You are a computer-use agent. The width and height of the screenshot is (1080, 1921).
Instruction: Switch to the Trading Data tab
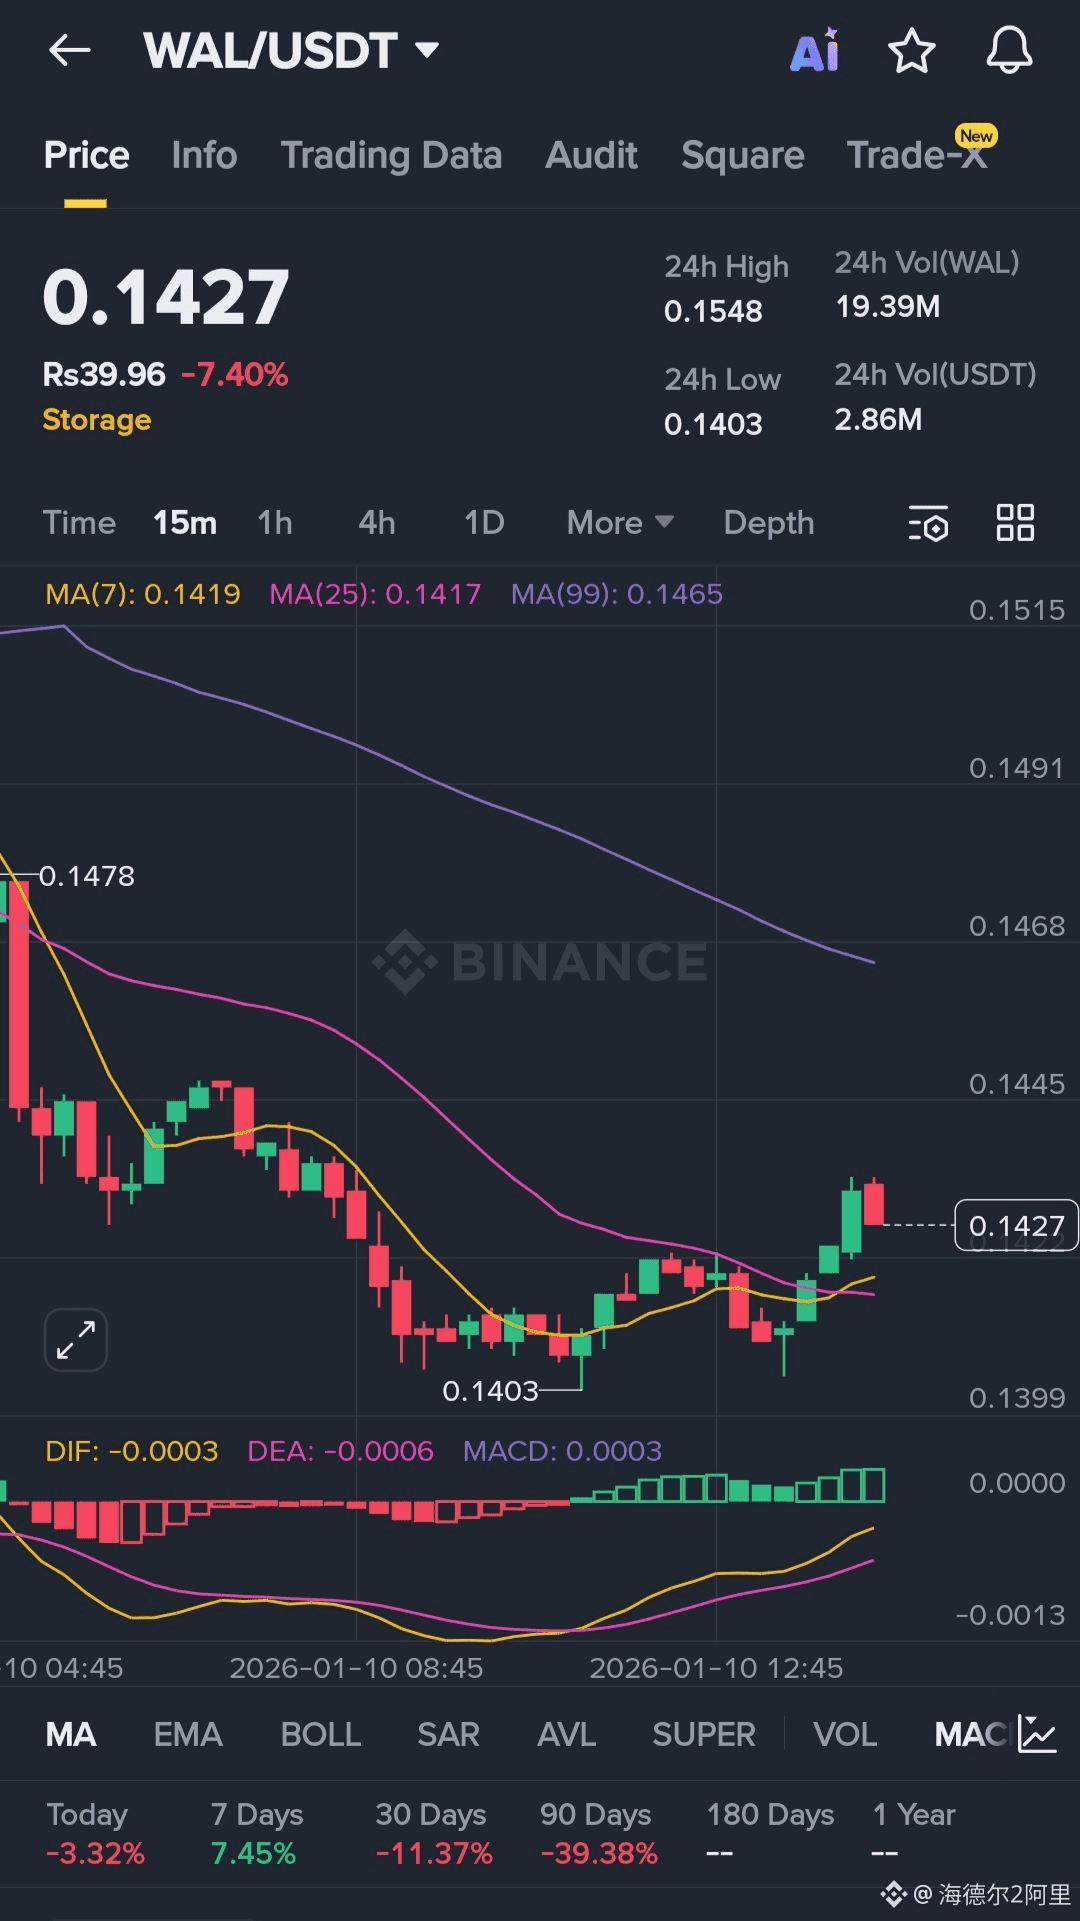point(391,156)
